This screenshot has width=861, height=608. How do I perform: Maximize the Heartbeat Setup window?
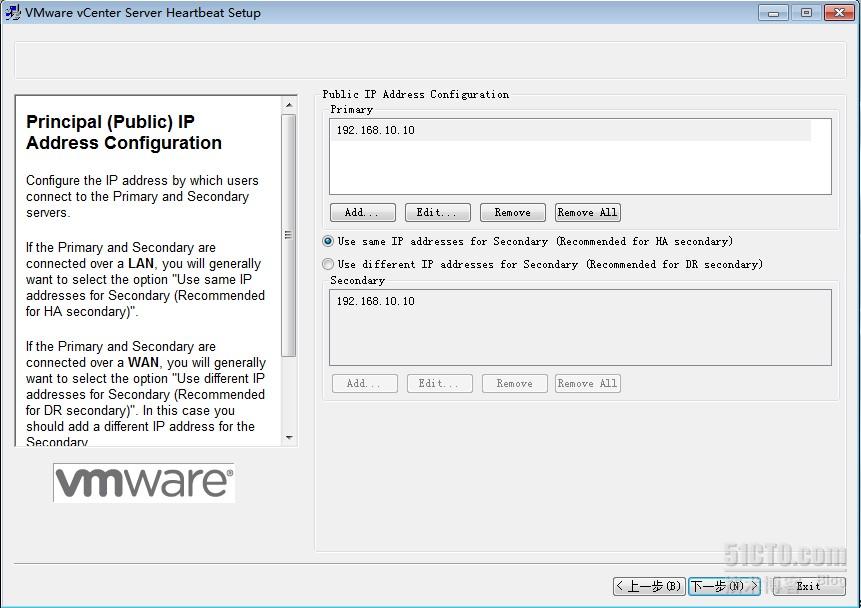806,12
